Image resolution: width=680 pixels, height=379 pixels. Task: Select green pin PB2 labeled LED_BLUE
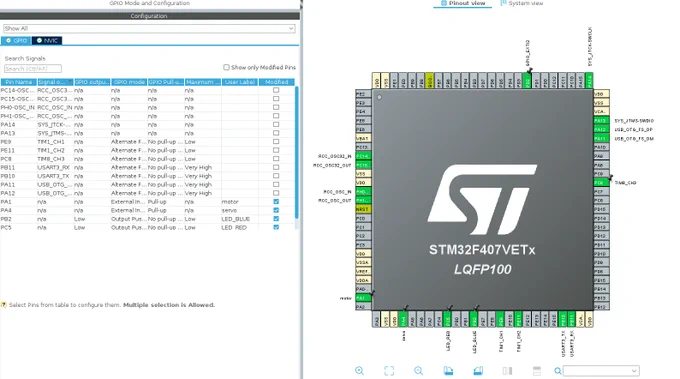click(x=474, y=320)
